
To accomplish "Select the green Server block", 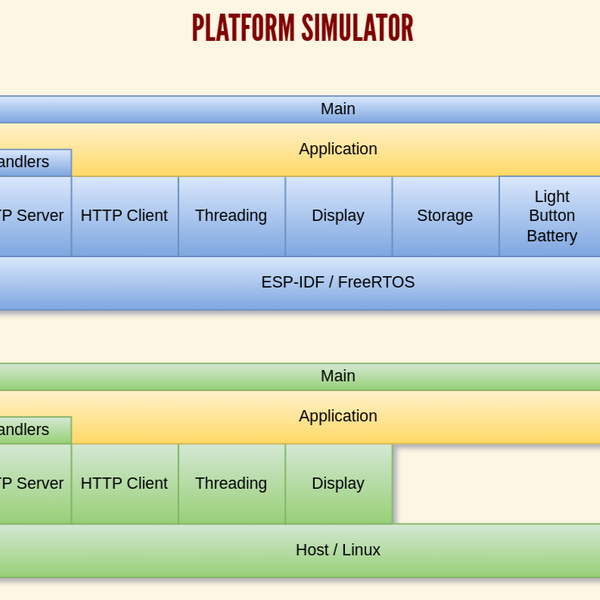I will click(x=36, y=484).
